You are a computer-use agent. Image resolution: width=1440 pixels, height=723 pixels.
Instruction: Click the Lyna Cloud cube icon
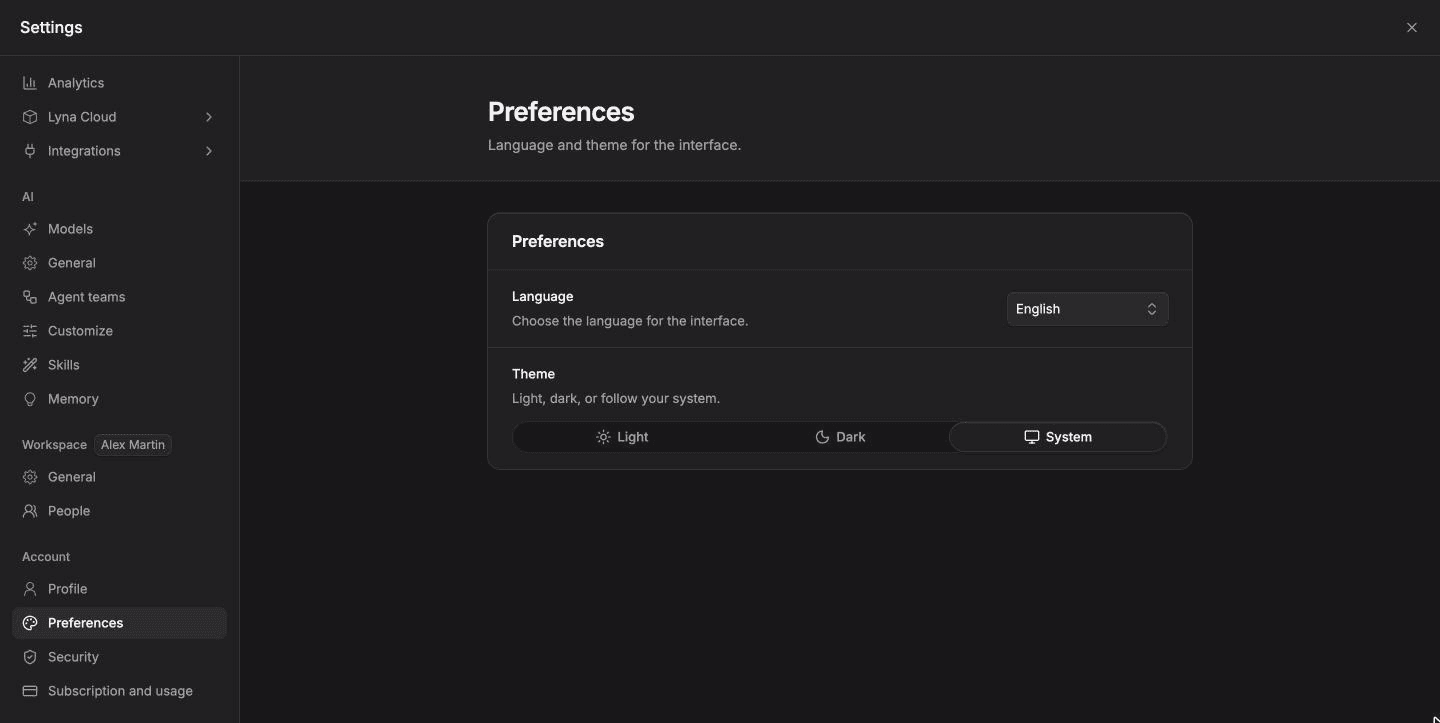pos(30,117)
